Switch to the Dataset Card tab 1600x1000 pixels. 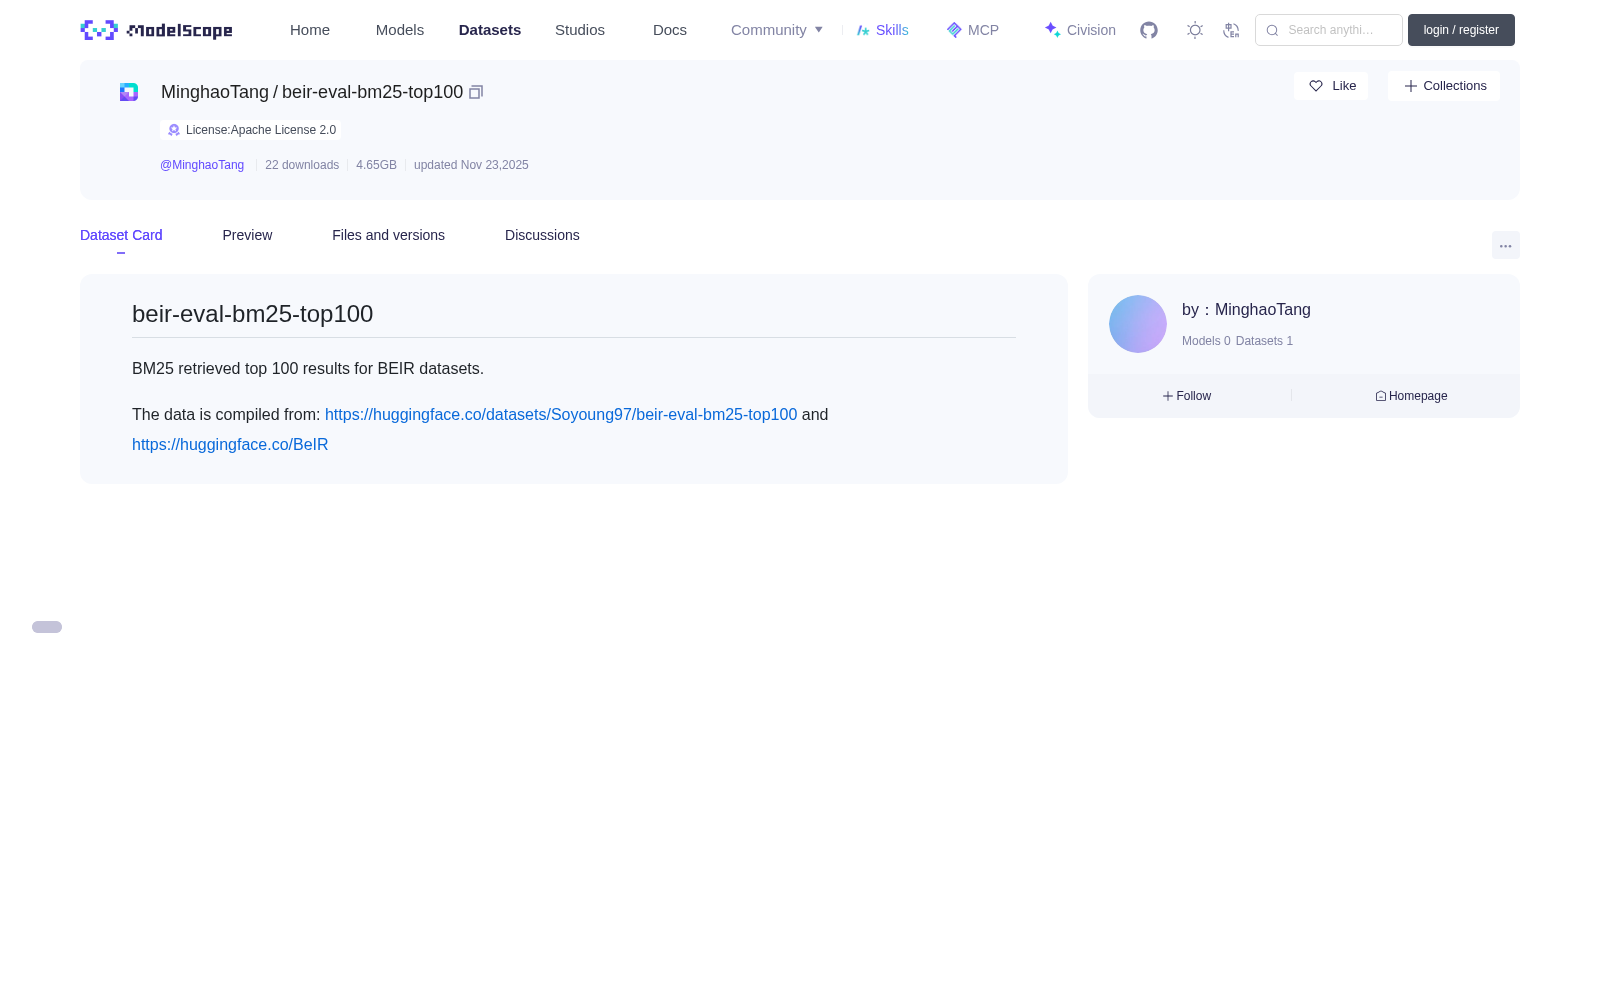(x=121, y=235)
